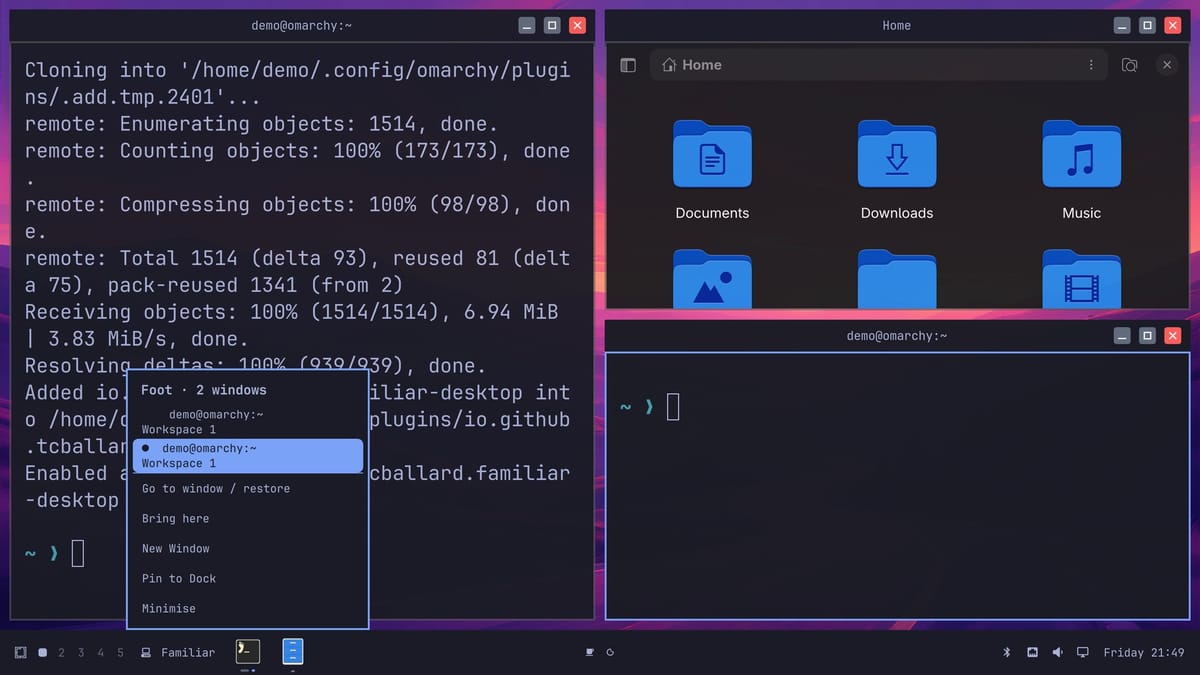Toggle the sidebar in the Home file manager
1200x675 pixels.
628,65
